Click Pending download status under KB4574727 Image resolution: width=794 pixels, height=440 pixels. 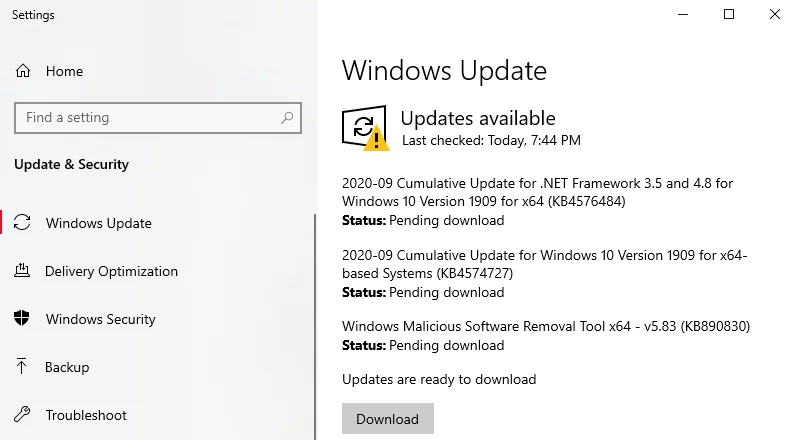pos(447,292)
